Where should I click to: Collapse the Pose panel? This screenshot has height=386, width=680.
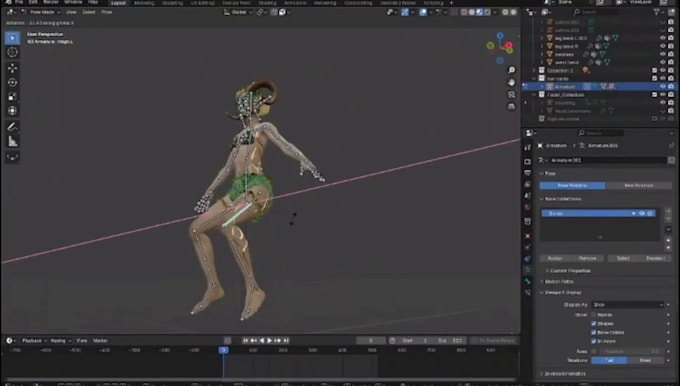[x=549, y=173]
